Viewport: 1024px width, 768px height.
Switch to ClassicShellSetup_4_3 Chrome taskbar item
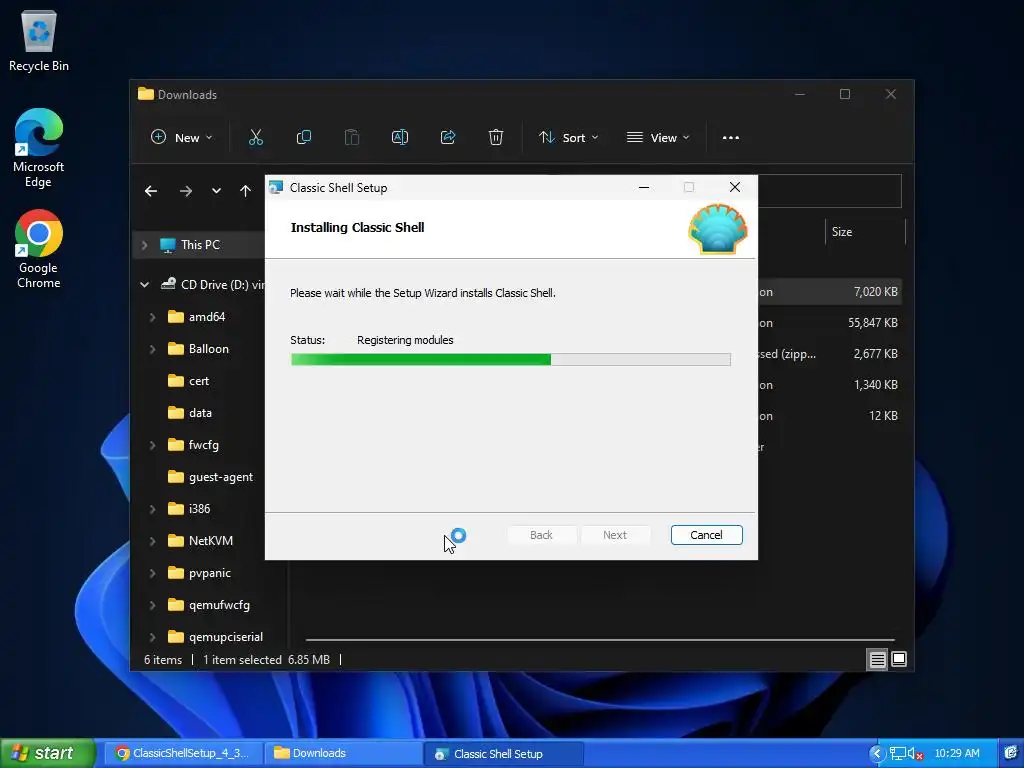182,753
